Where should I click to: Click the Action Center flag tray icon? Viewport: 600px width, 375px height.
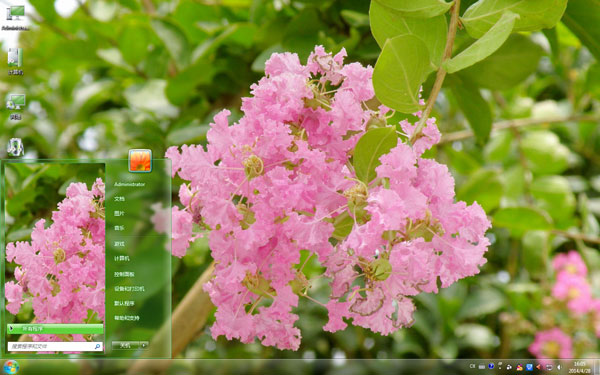(x=500, y=365)
